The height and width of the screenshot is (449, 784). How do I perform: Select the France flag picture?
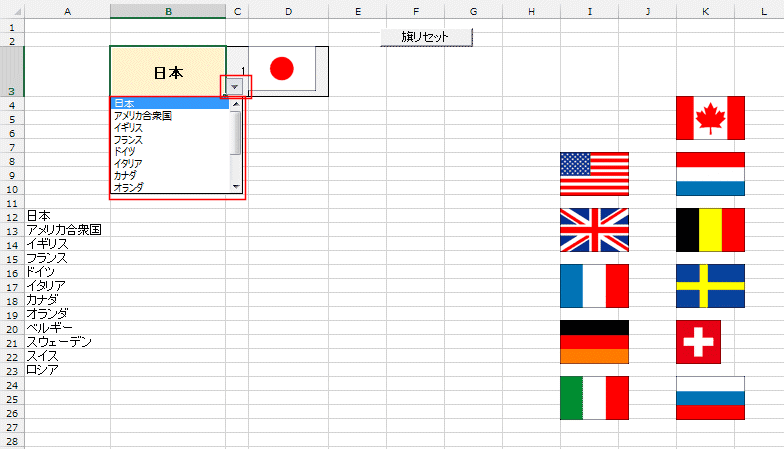(x=594, y=286)
